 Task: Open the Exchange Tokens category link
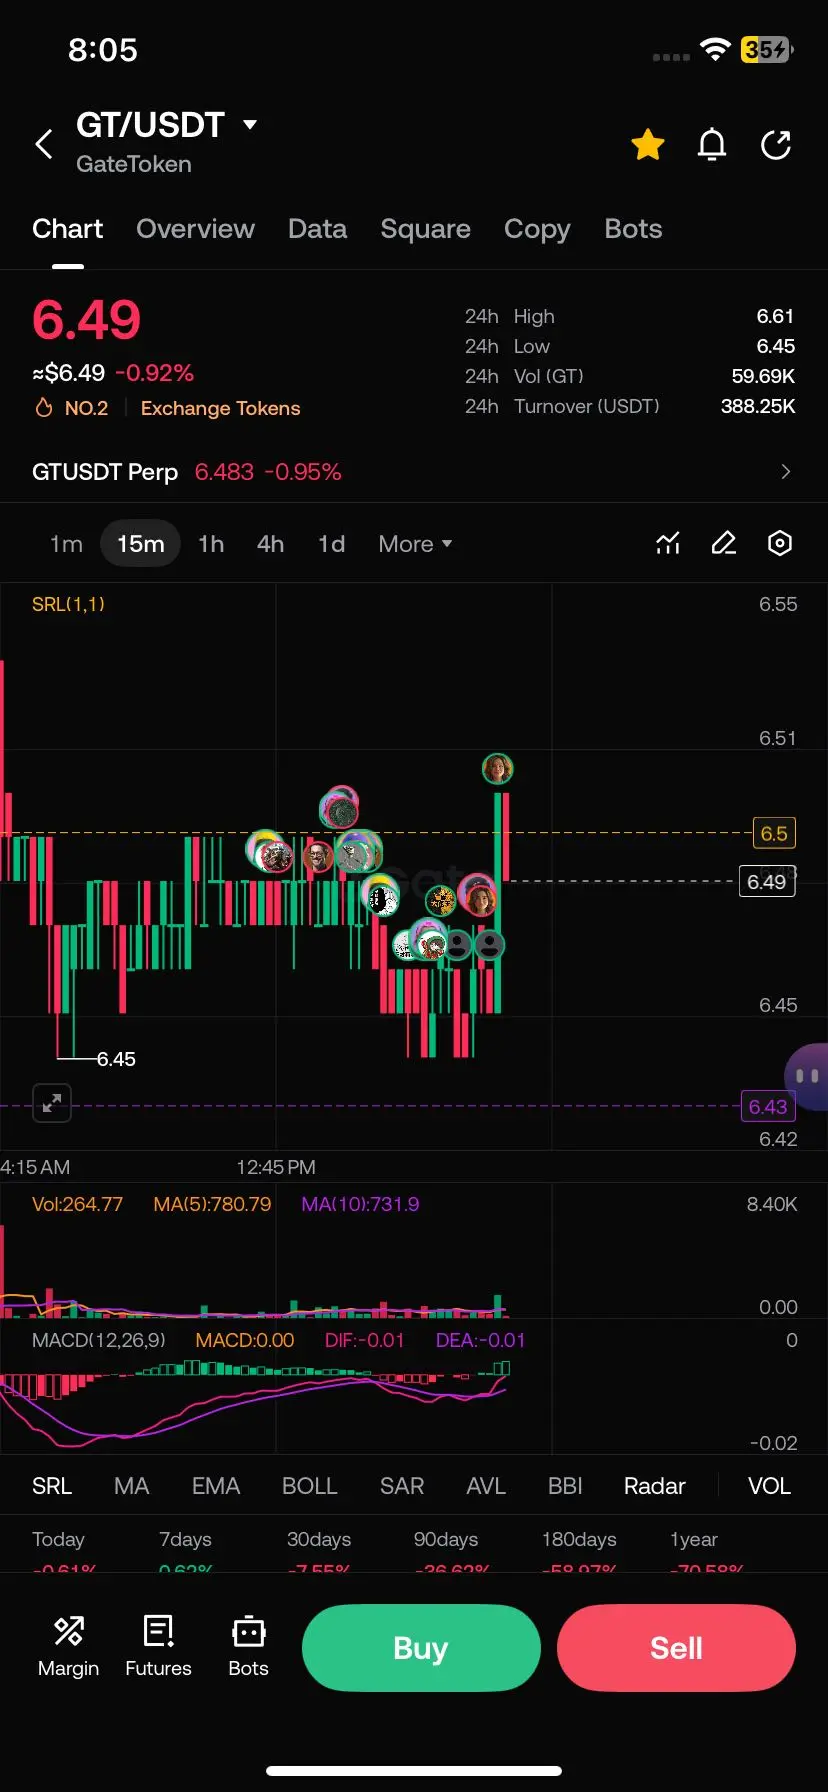220,408
